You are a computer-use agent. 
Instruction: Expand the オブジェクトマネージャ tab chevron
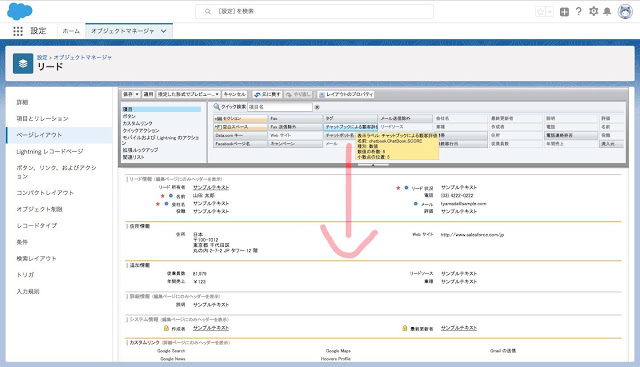pos(164,31)
